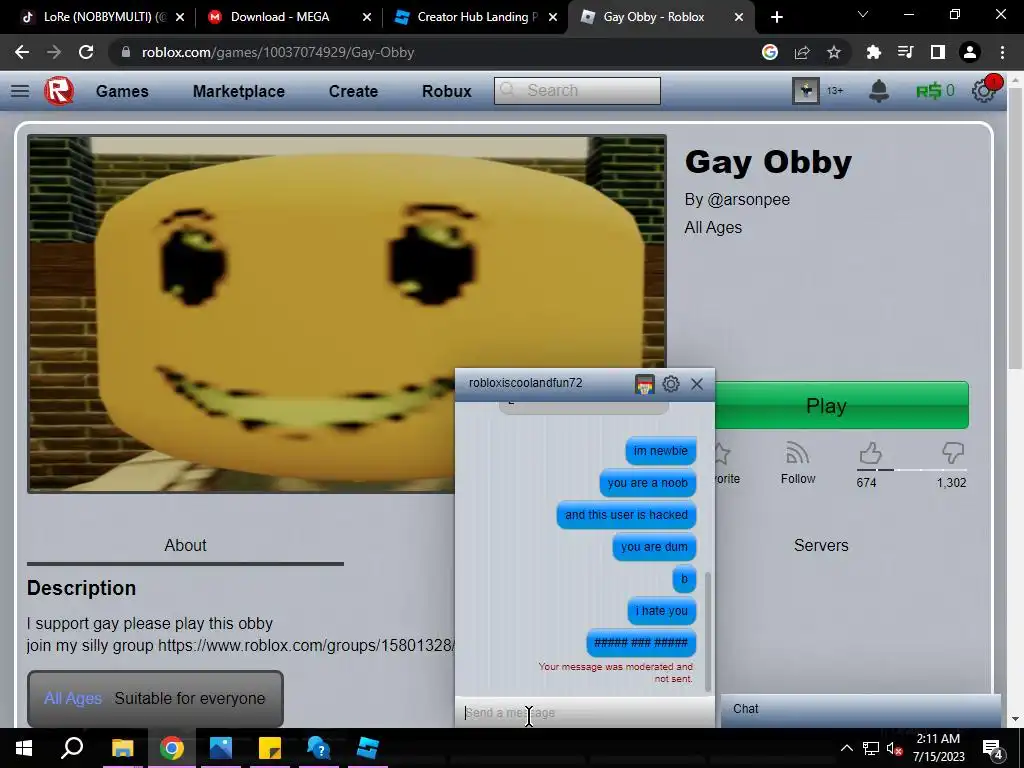
Task: Open the avatar profile thumbnail in navbar
Action: 805,91
